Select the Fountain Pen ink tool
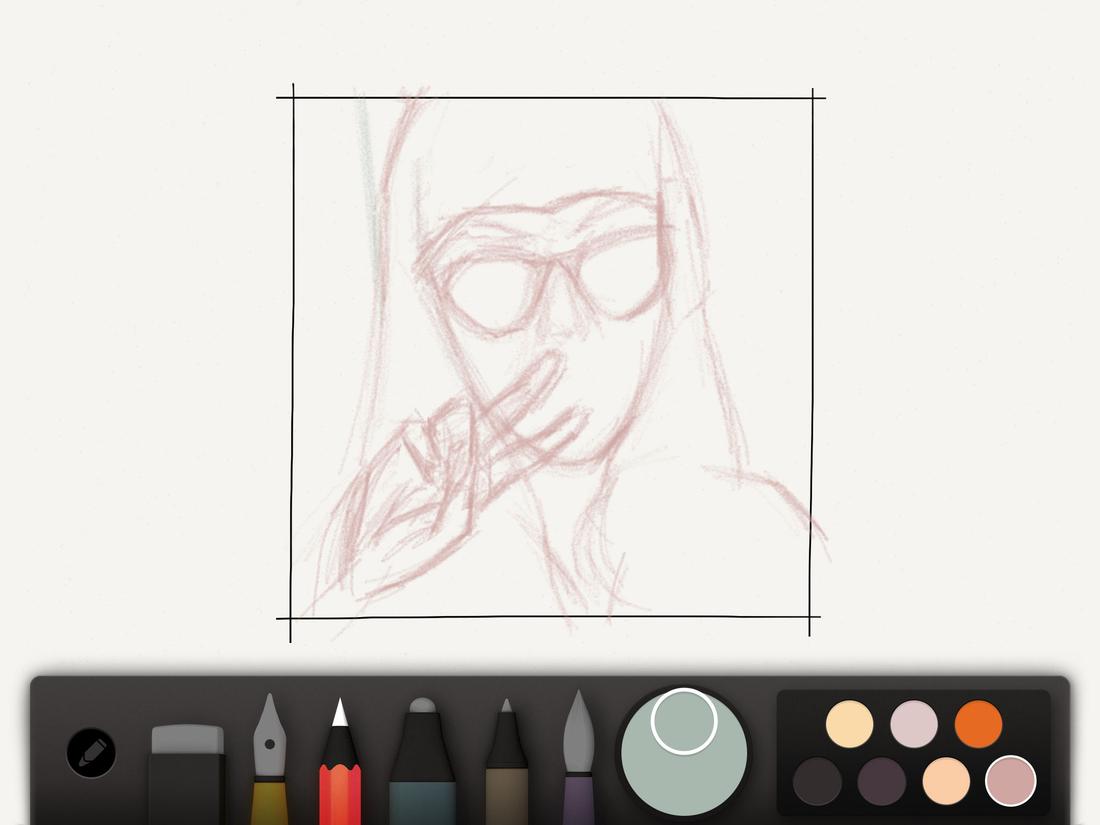The height and width of the screenshot is (825, 1100). point(270,750)
